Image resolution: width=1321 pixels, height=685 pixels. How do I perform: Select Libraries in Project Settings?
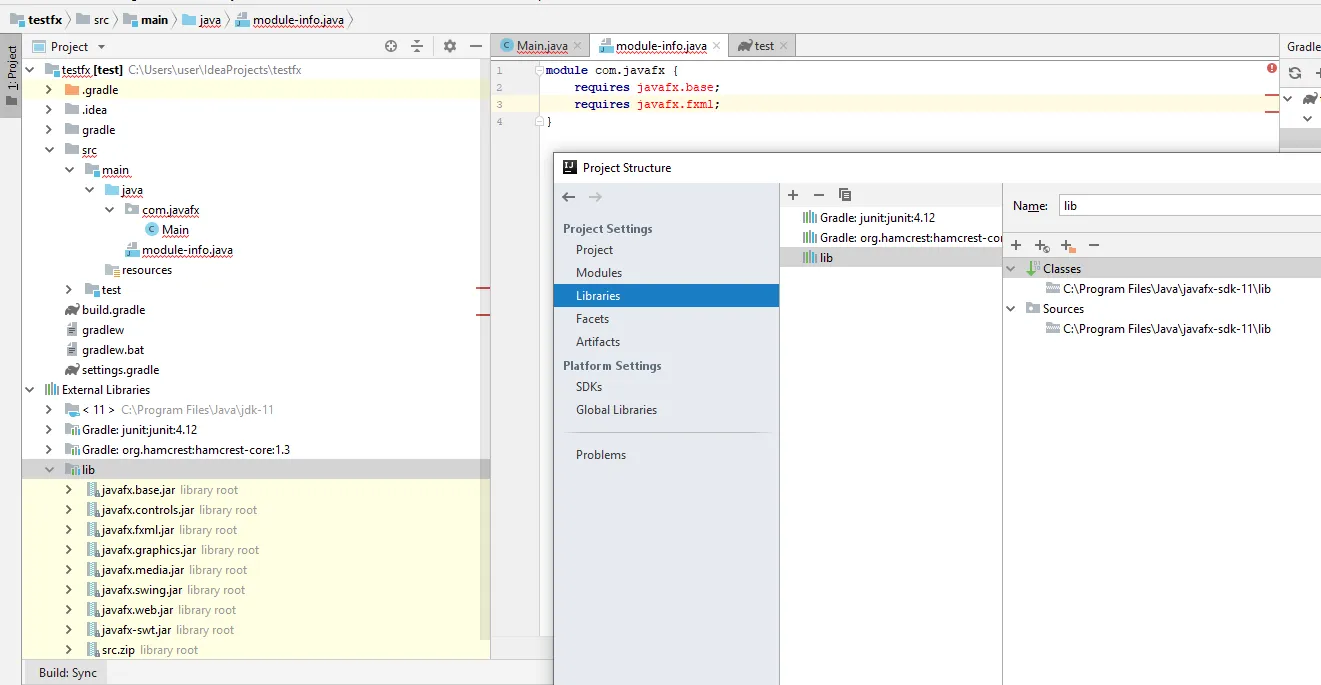coord(666,296)
